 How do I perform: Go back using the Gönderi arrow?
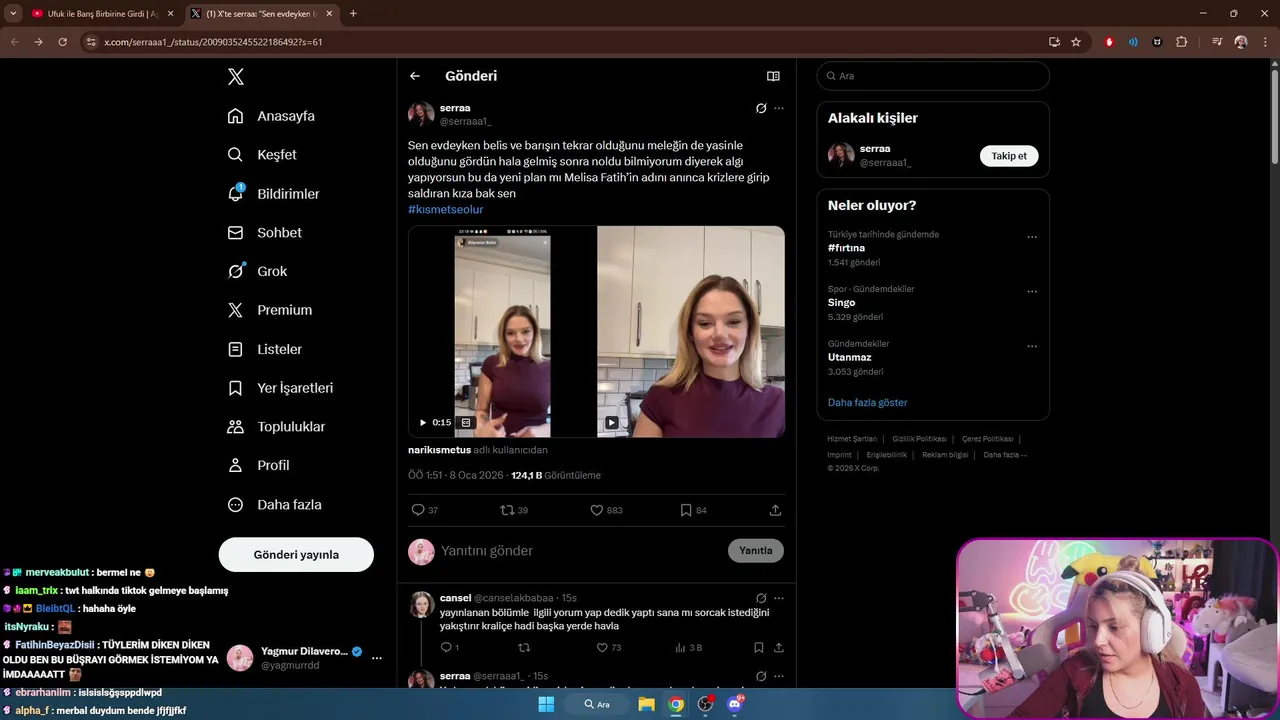pyautogui.click(x=415, y=76)
